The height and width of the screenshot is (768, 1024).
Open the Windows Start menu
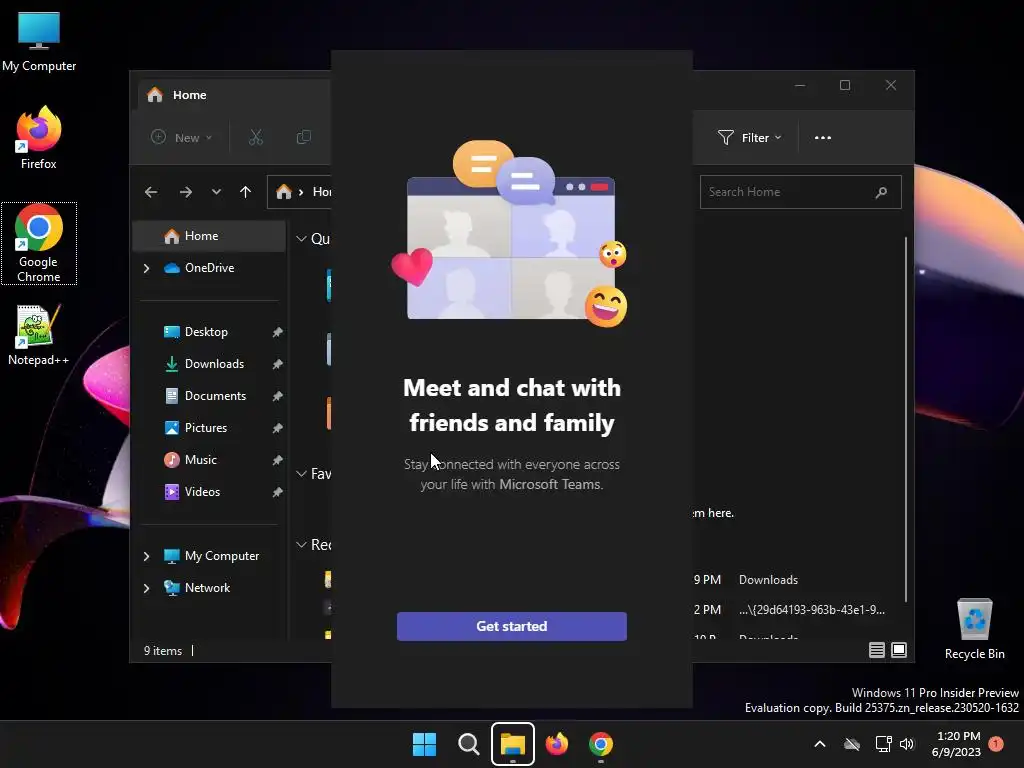coord(424,744)
